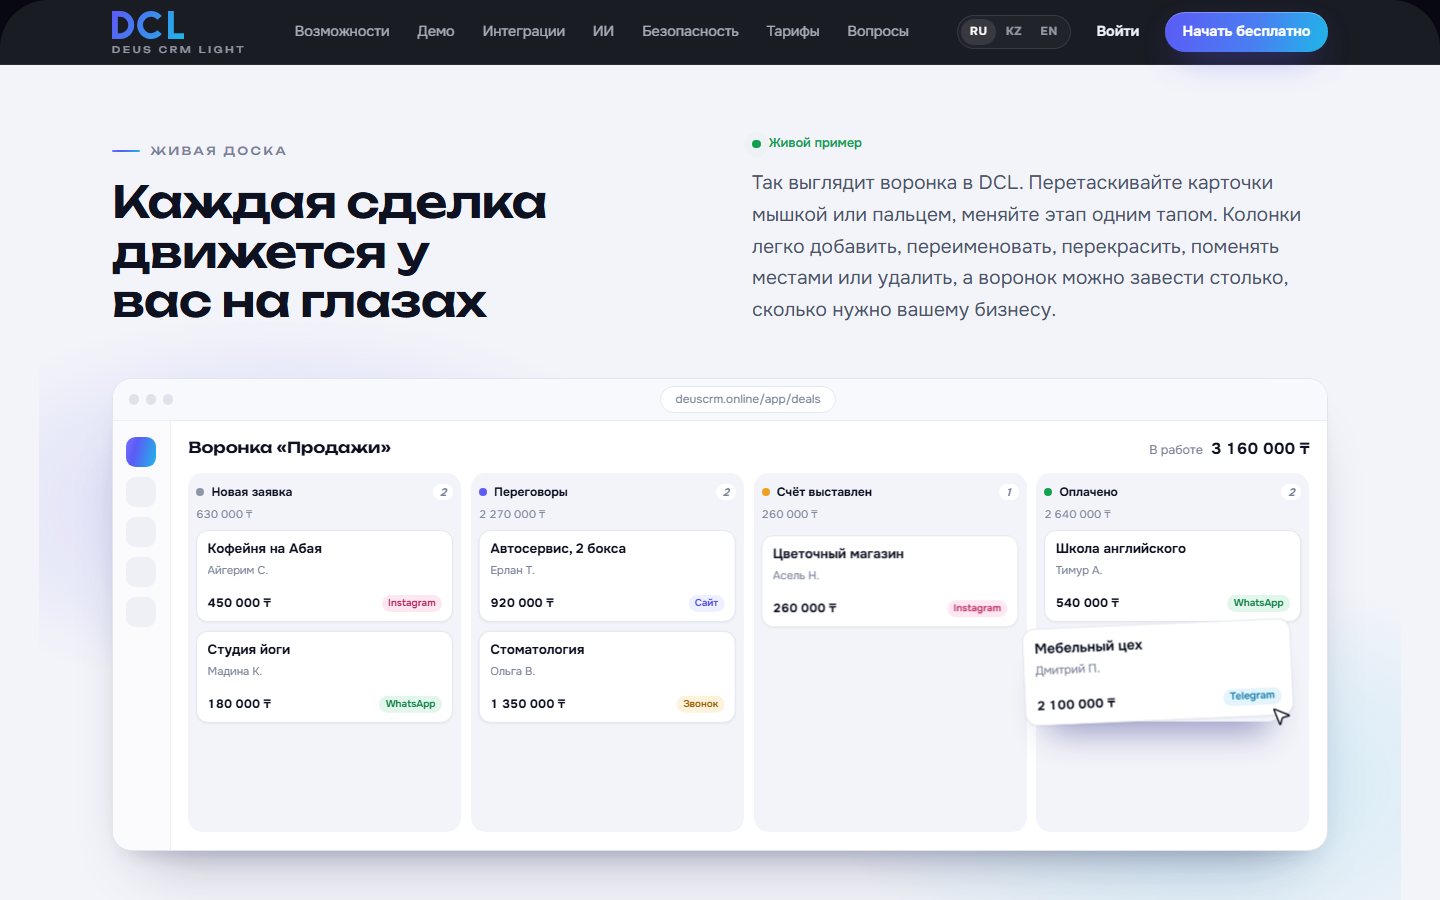Viewport: 1440px width, 900px height.
Task: Click the WhatsApp tag on Студия йоги
Action: (x=410, y=704)
